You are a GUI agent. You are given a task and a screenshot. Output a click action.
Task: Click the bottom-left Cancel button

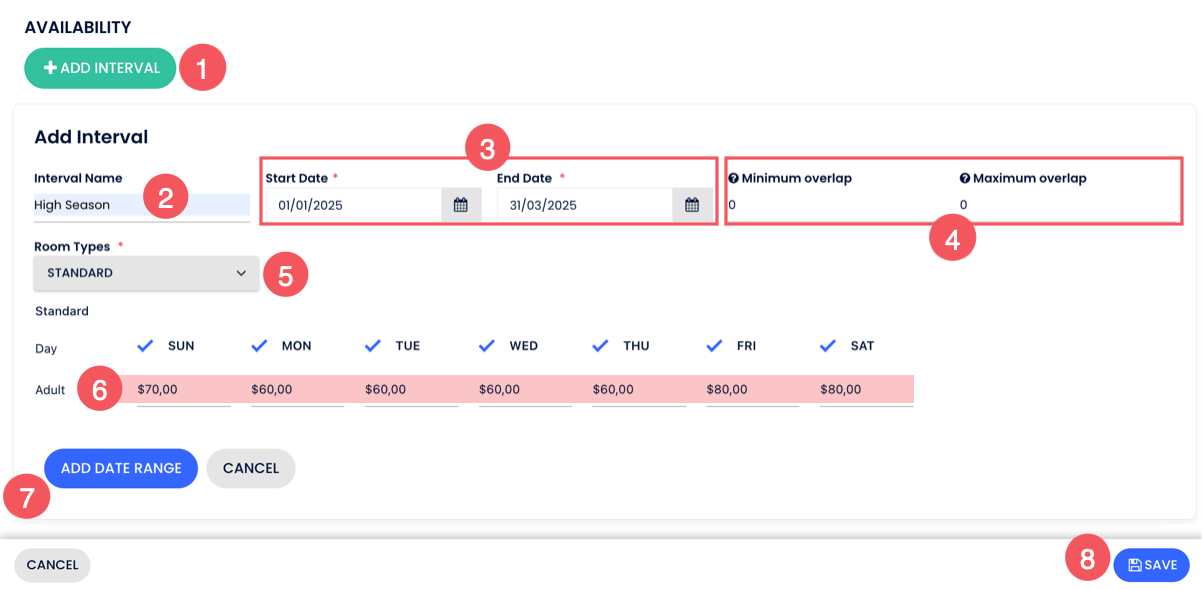pyautogui.click(x=52, y=565)
